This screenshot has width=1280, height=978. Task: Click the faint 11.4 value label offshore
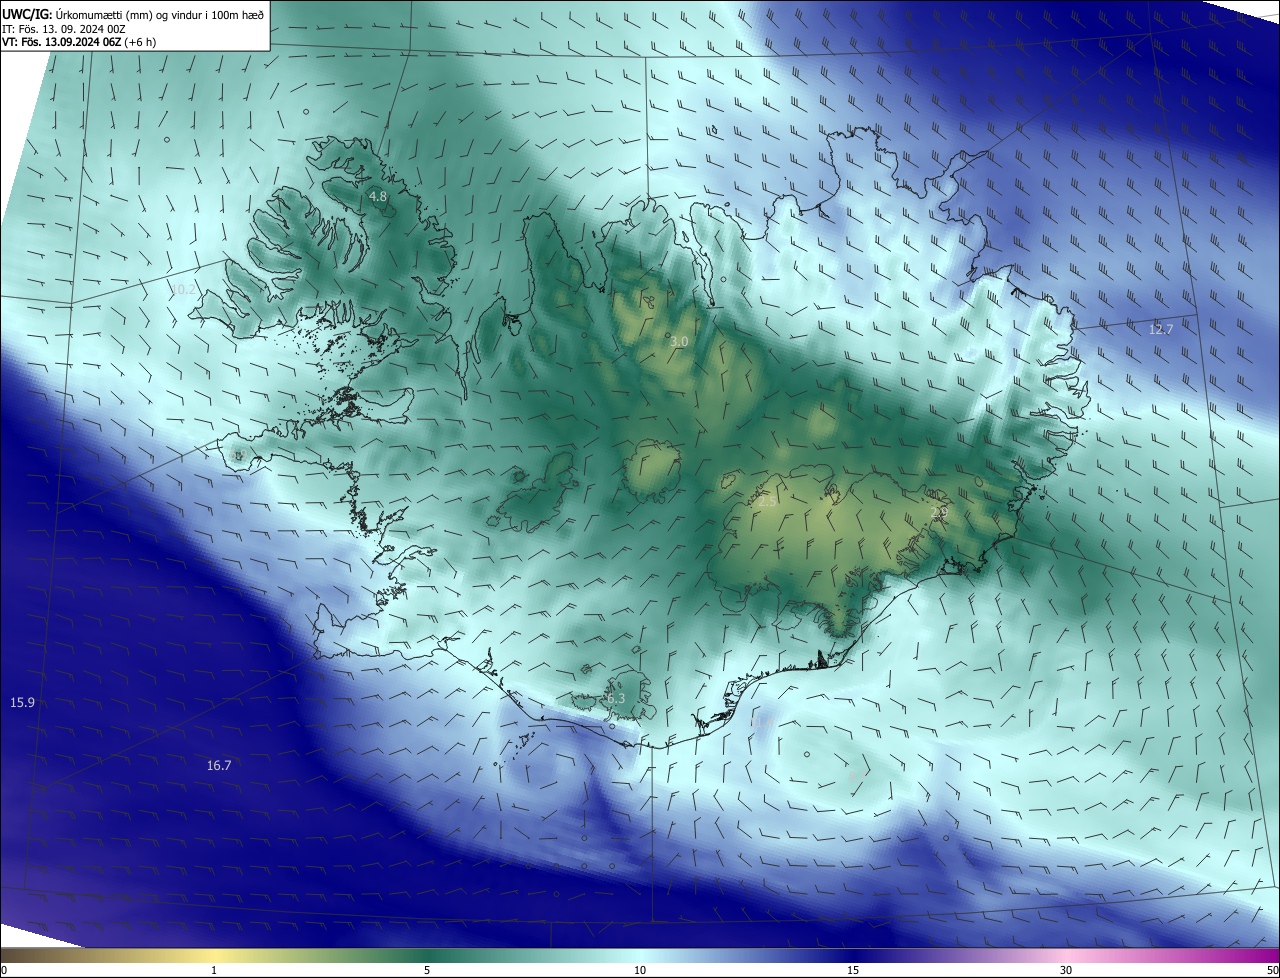[x=762, y=721]
